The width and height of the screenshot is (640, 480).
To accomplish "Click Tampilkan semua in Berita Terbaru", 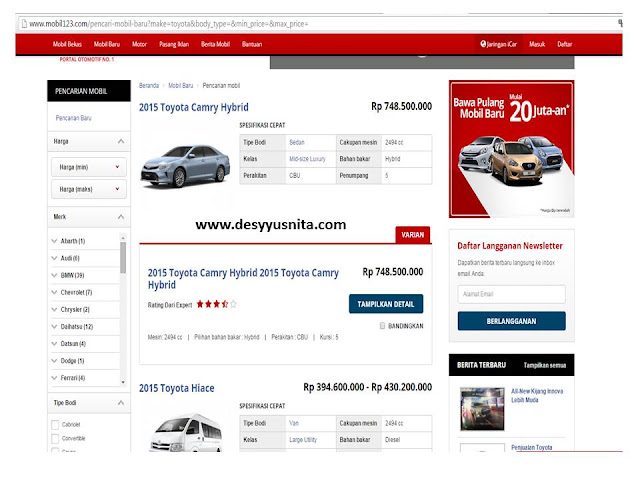I will 544,365.
